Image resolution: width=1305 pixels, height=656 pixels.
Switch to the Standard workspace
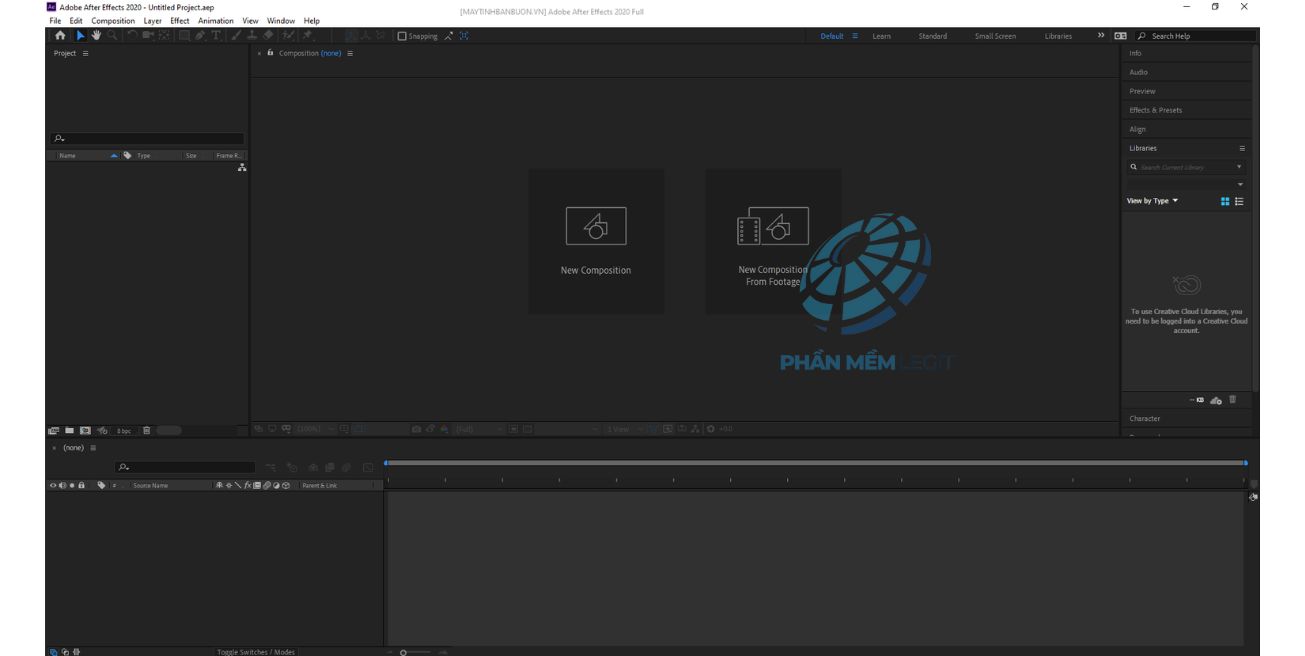933,36
